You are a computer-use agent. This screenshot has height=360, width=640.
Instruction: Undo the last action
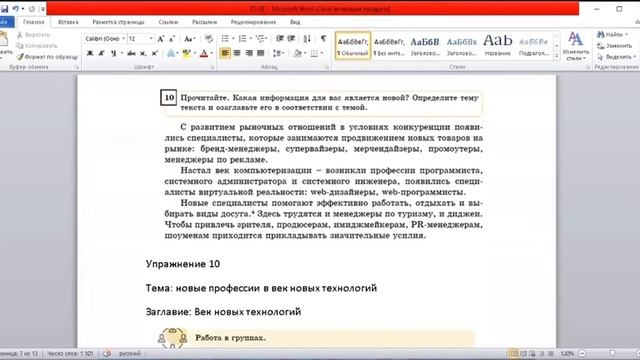[x=16, y=9]
